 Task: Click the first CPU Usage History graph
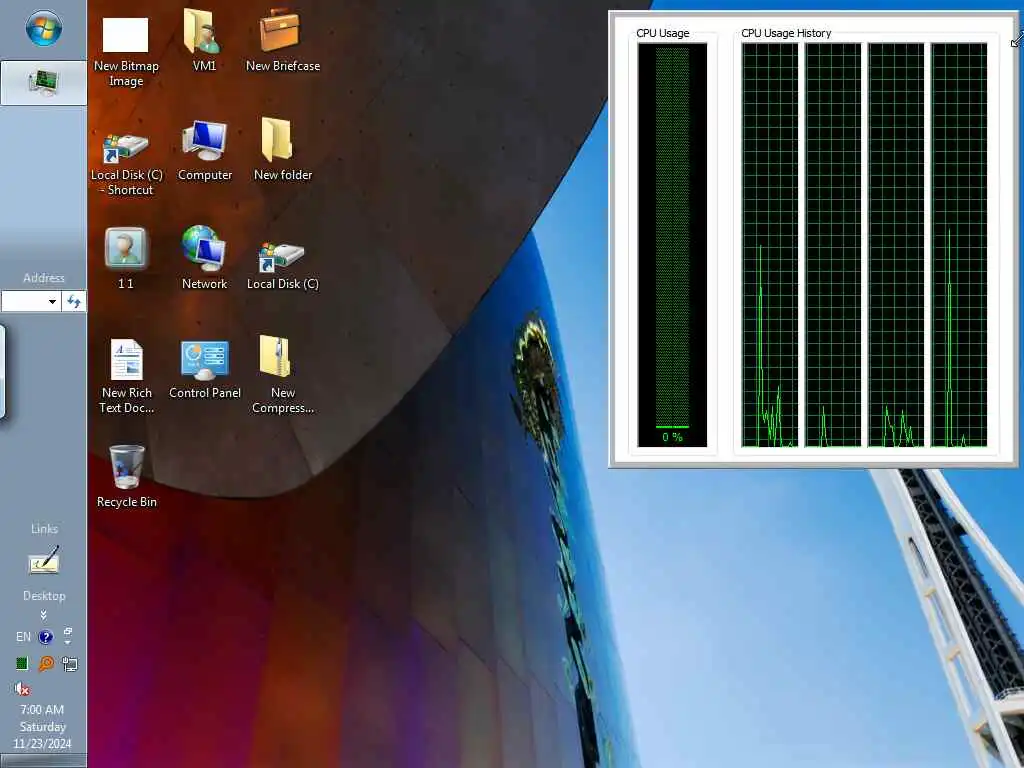[x=770, y=245]
